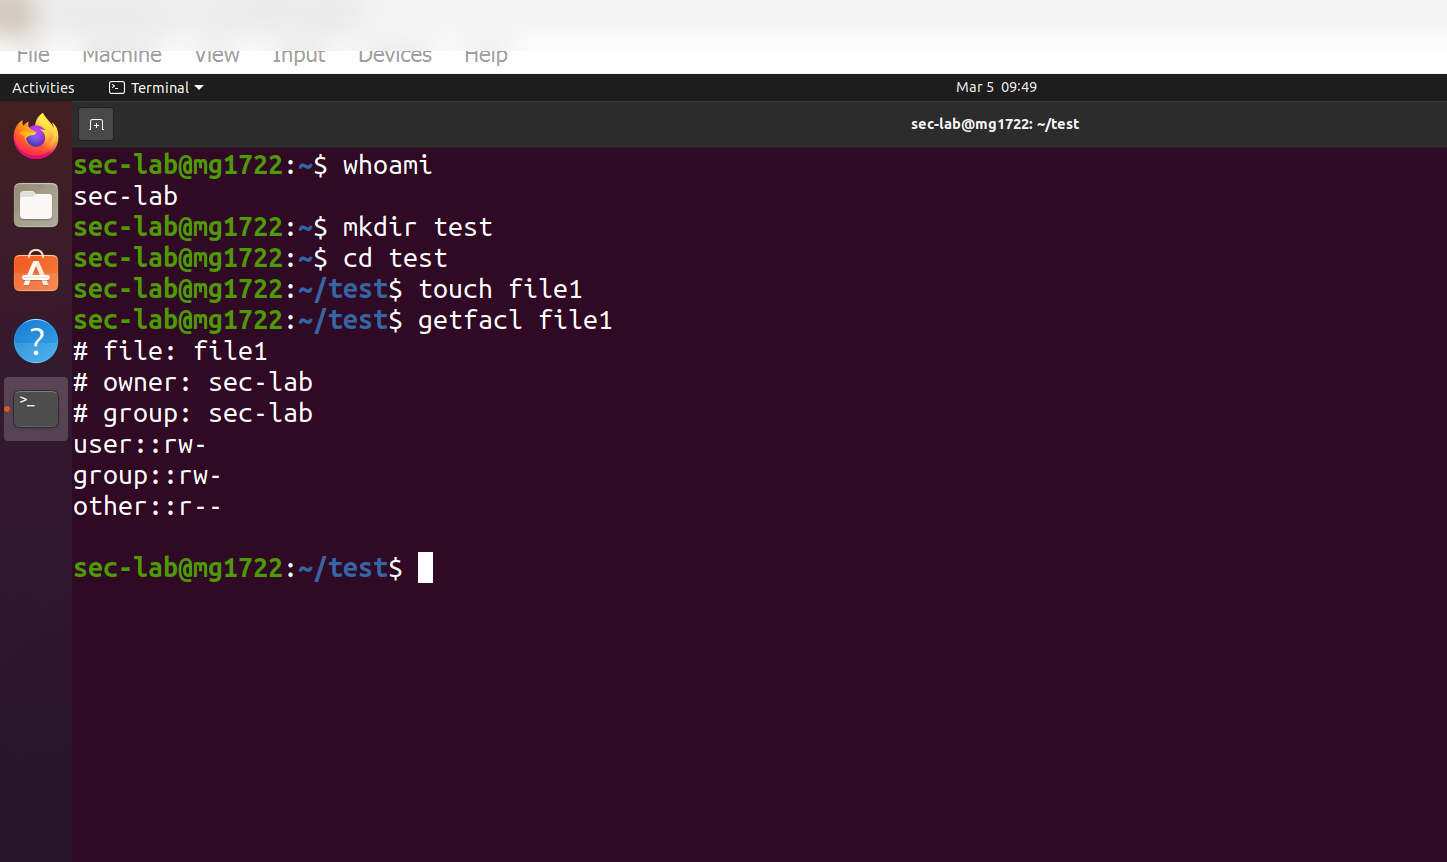
Task: Open the Files manager dock icon
Action: [x=36, y=205]
